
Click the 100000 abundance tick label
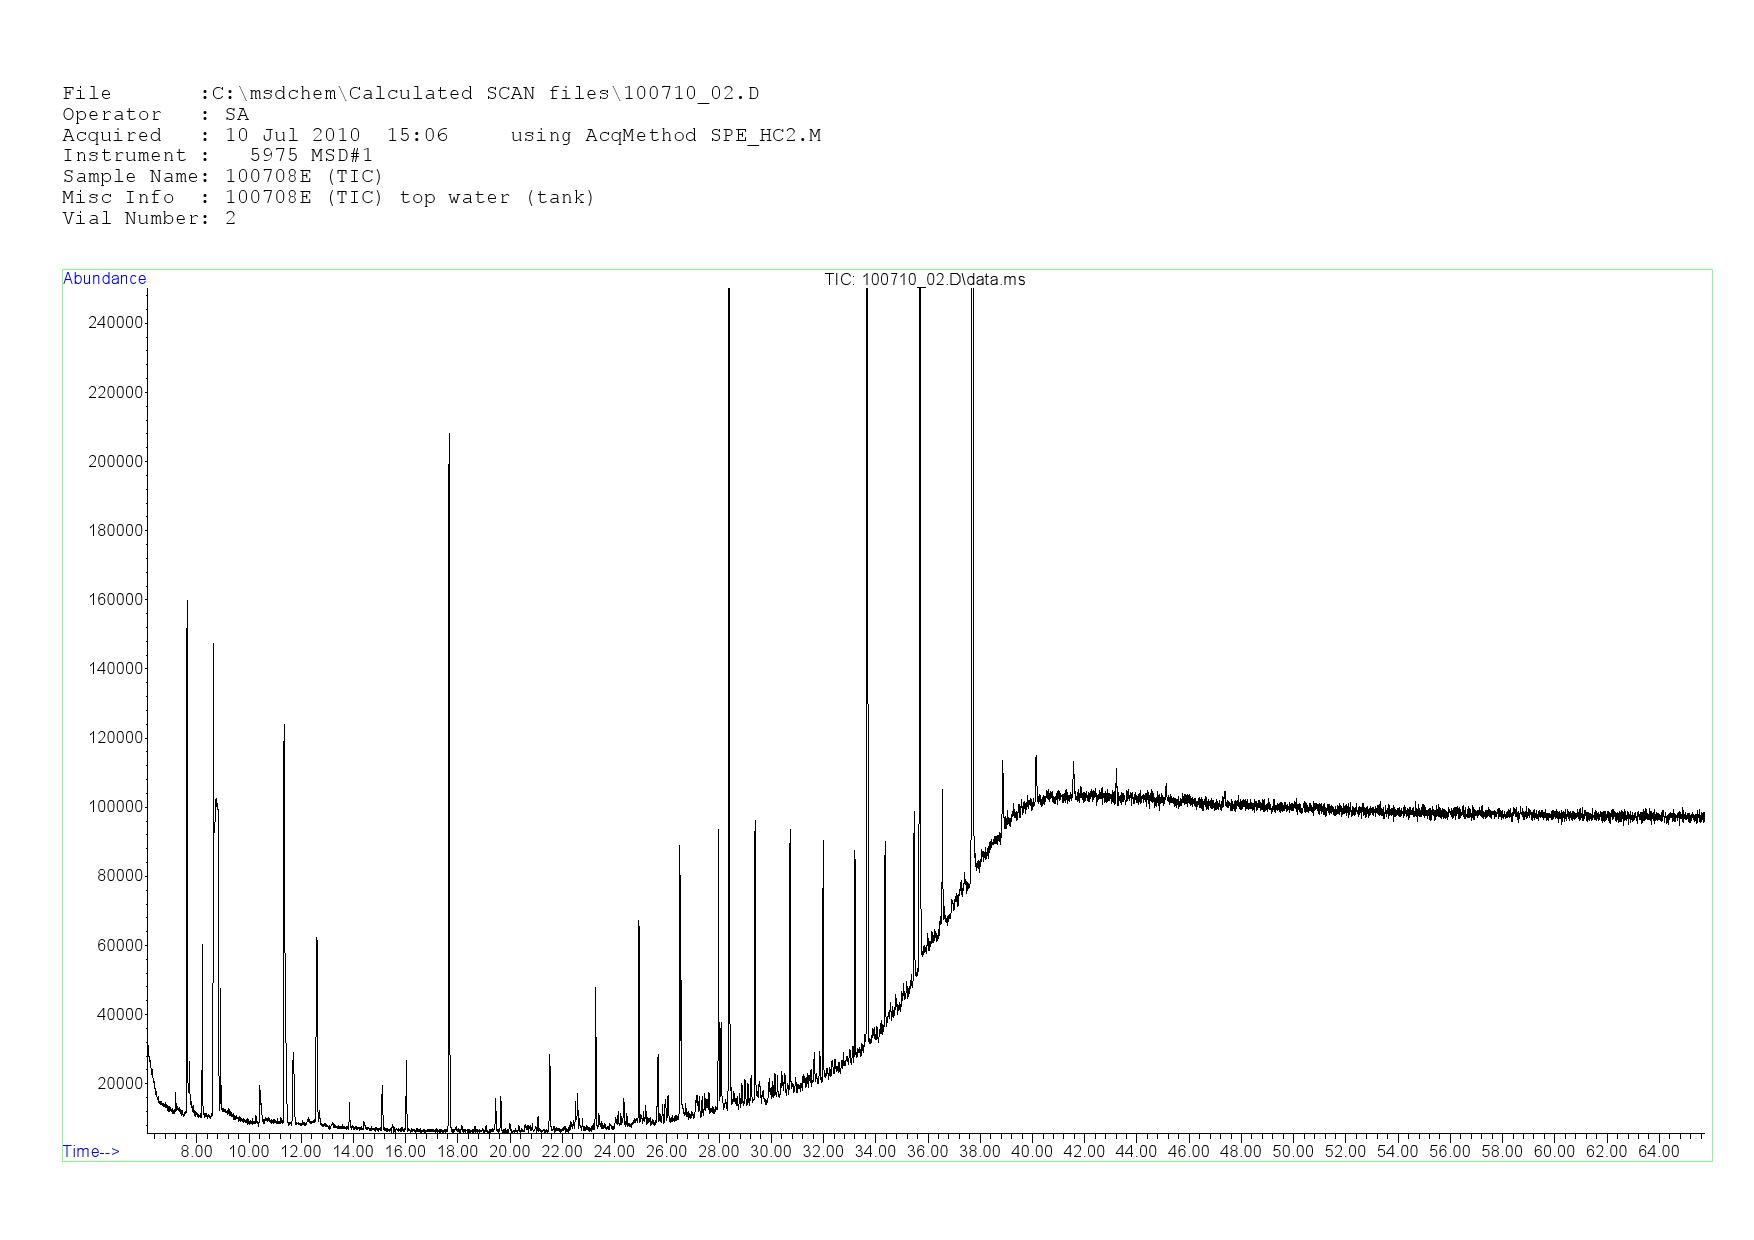[x=117, y=807]
